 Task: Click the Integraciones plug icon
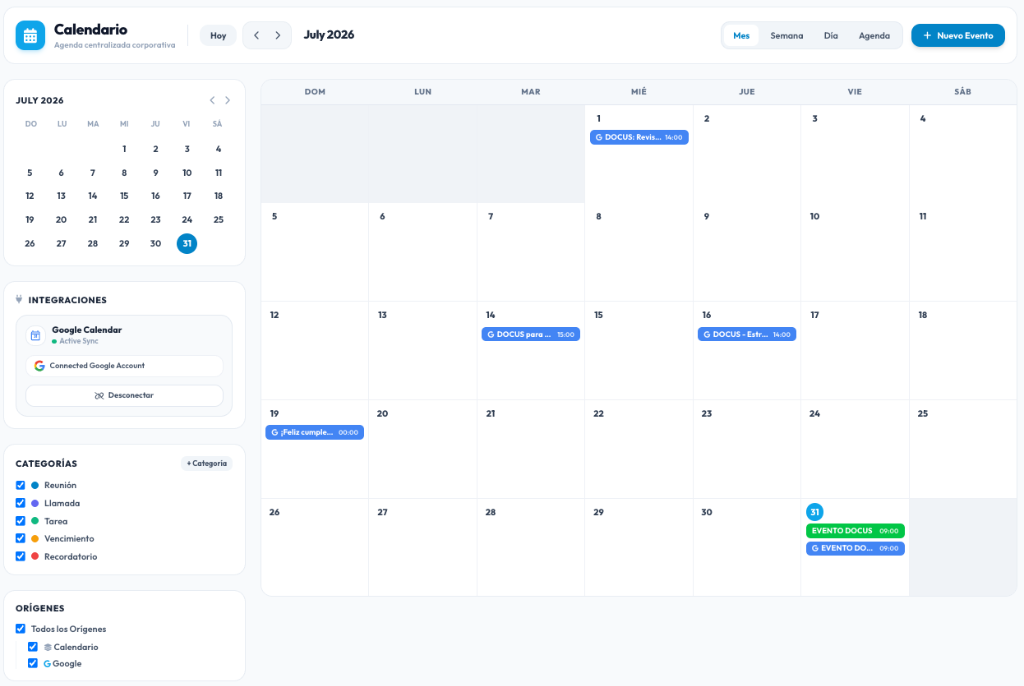pyautogui.click(x=19, y=299)
